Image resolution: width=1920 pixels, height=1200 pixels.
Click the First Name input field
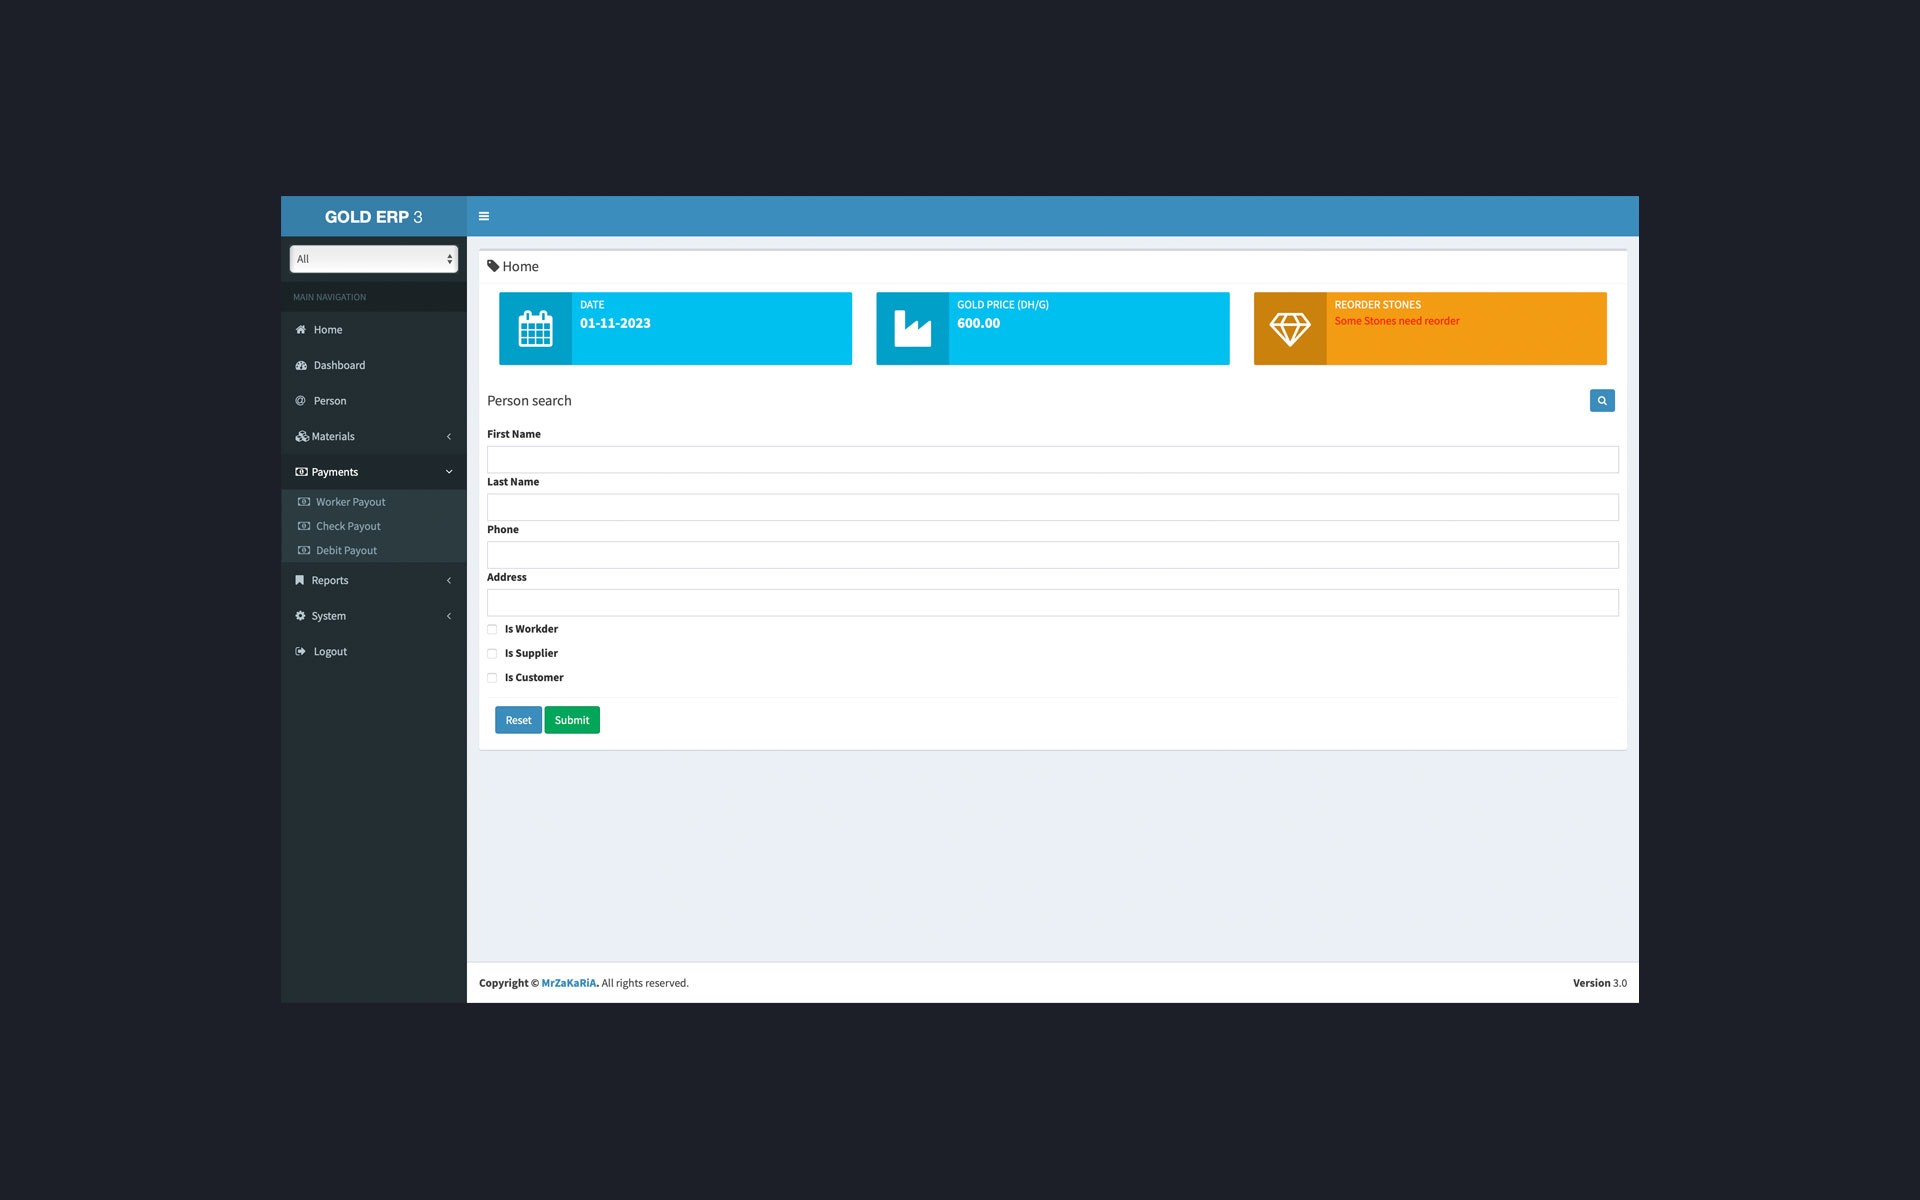[x=1052, y=460]
